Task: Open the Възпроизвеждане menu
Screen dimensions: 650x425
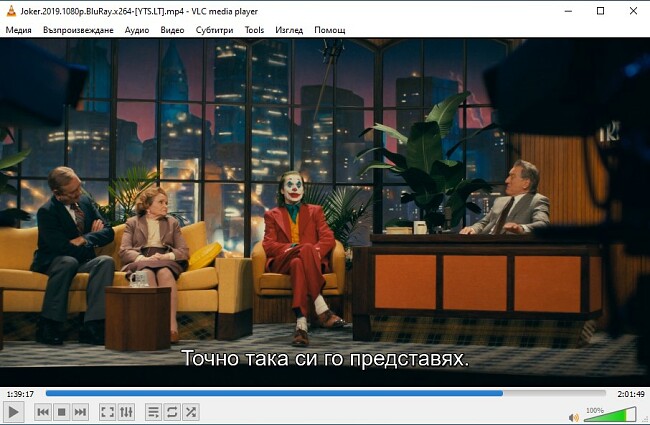Action: (78, 30)
